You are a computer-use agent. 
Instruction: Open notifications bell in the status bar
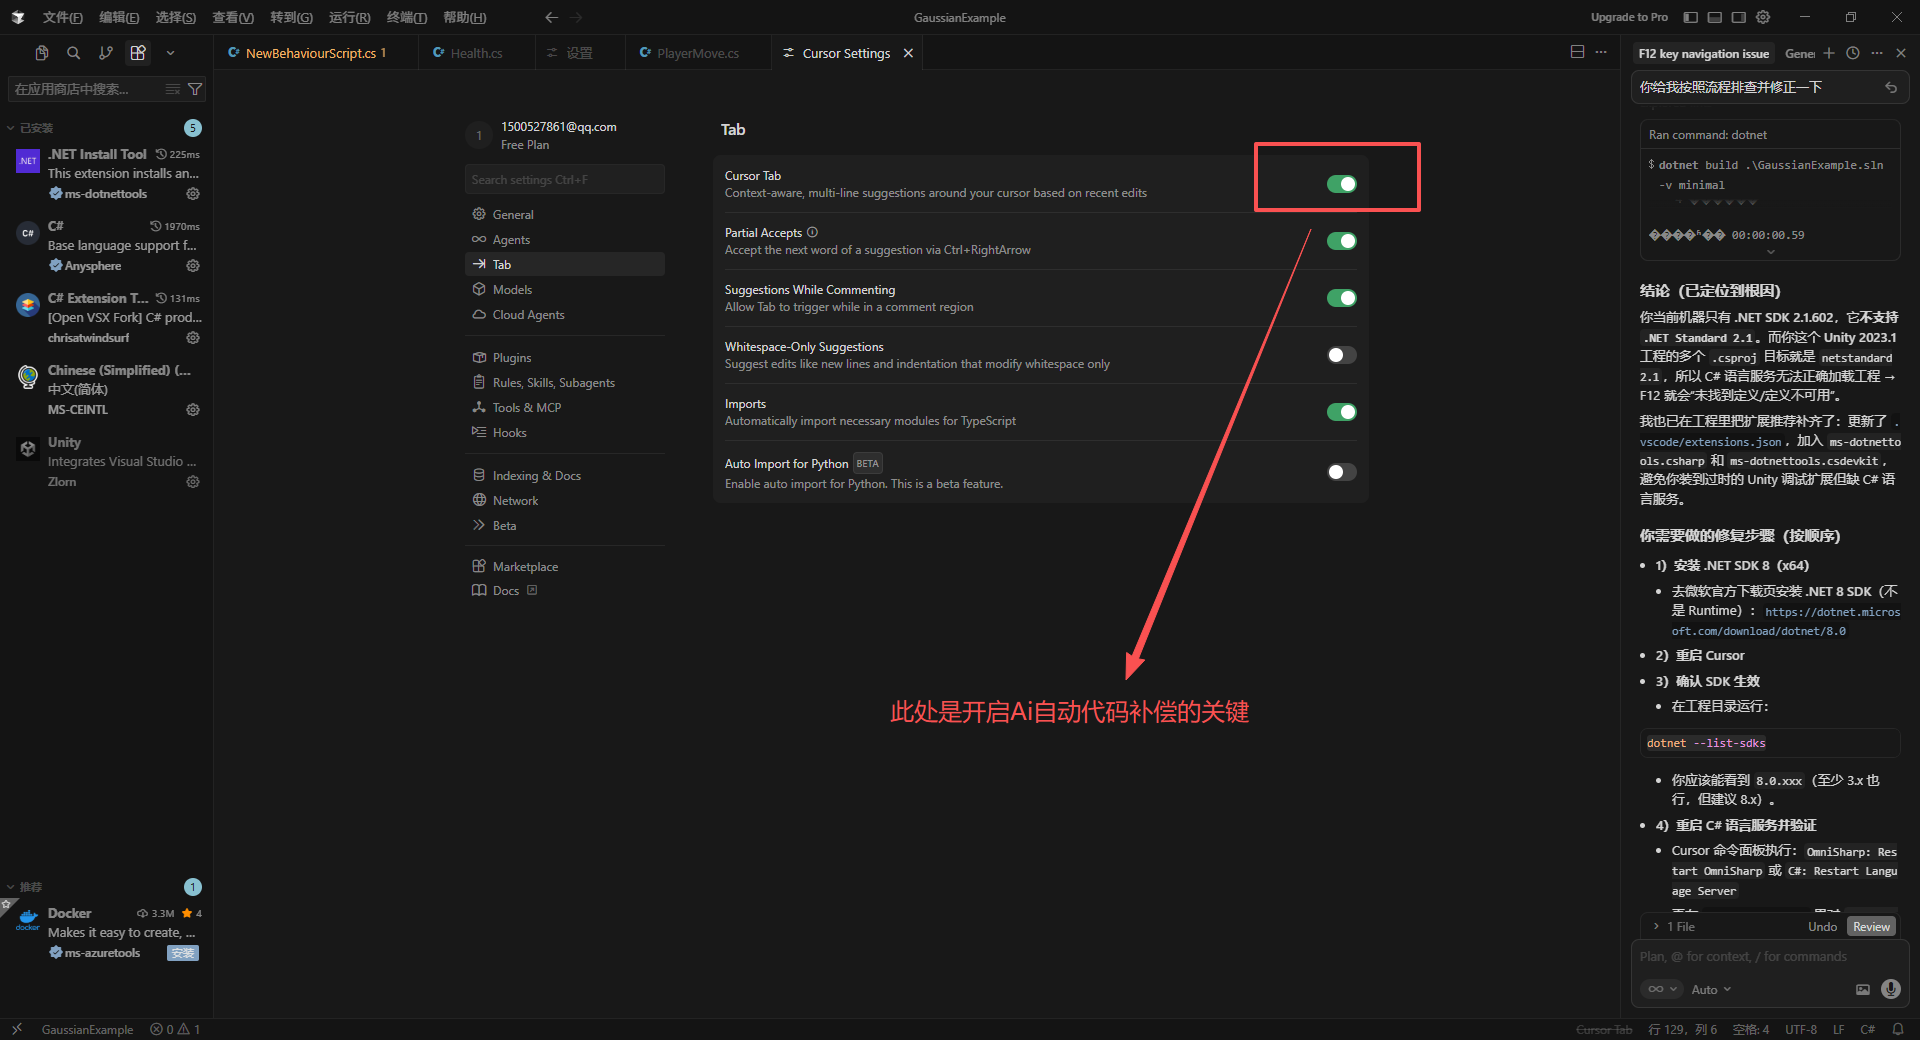click(x=1898, y=1029)
